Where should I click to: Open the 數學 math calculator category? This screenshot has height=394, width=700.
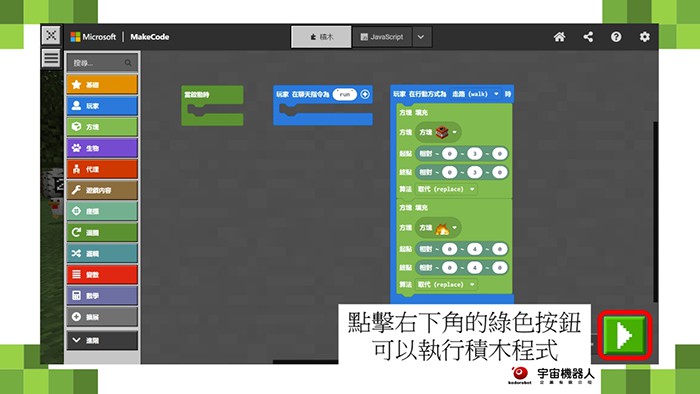pos(102,295)
